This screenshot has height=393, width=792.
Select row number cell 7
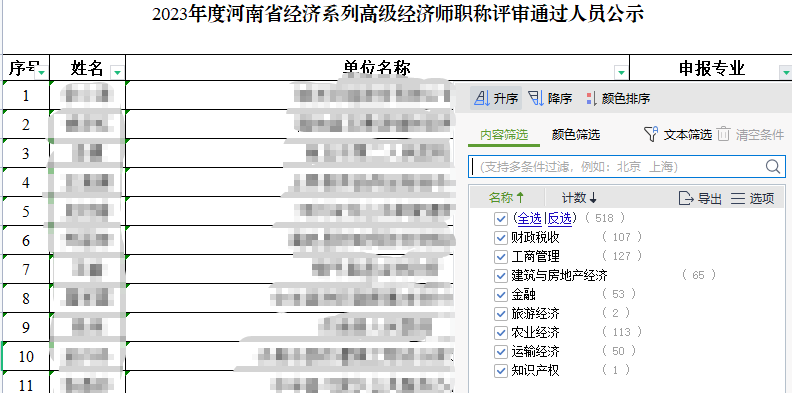[x=26, y=269]
